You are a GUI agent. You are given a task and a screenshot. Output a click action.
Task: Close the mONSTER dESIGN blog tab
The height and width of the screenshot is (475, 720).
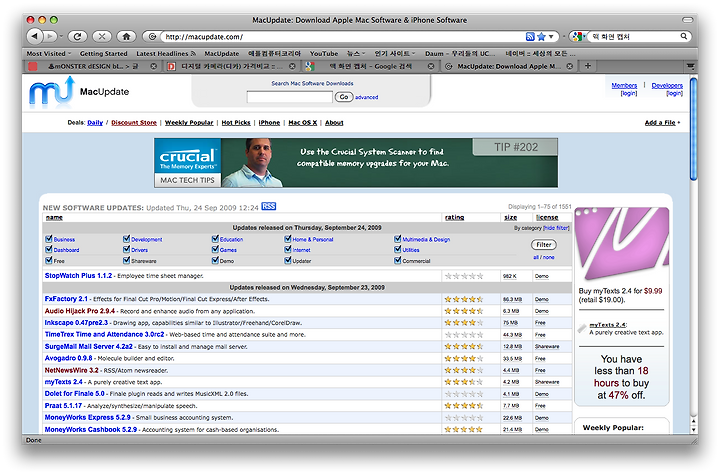point(154,66)
